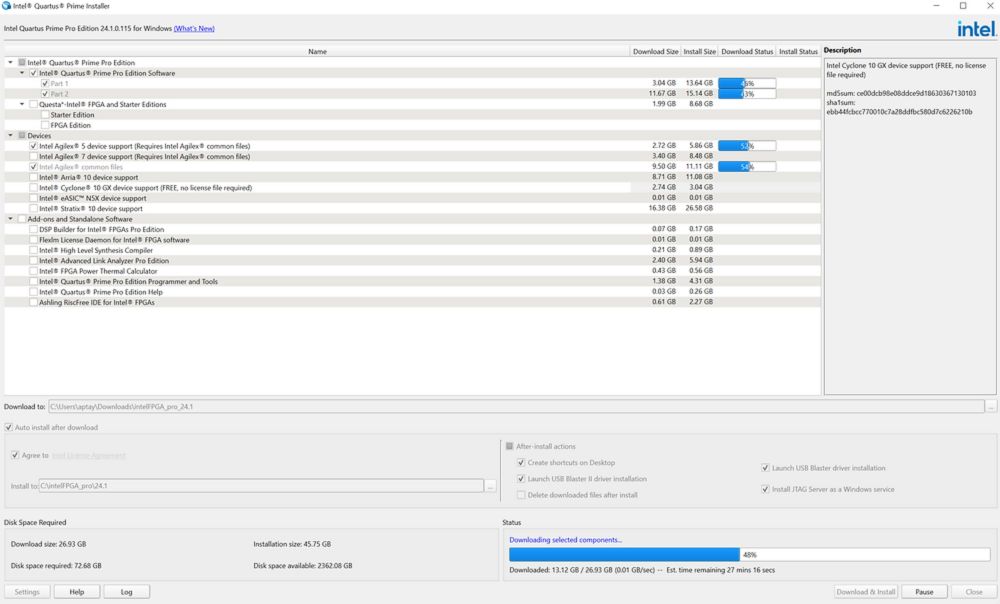Viewport: 1000px width, 604px height.
Task: Click the Download Size column header
Action: (655, 52)
